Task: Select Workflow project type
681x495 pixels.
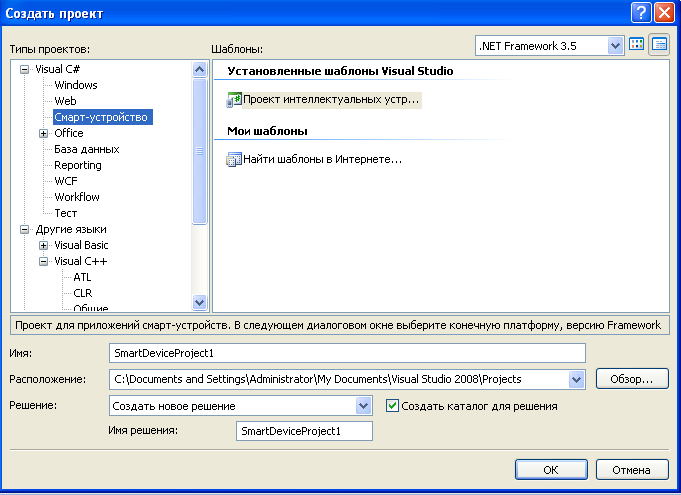Action: [x=77, y=197]
